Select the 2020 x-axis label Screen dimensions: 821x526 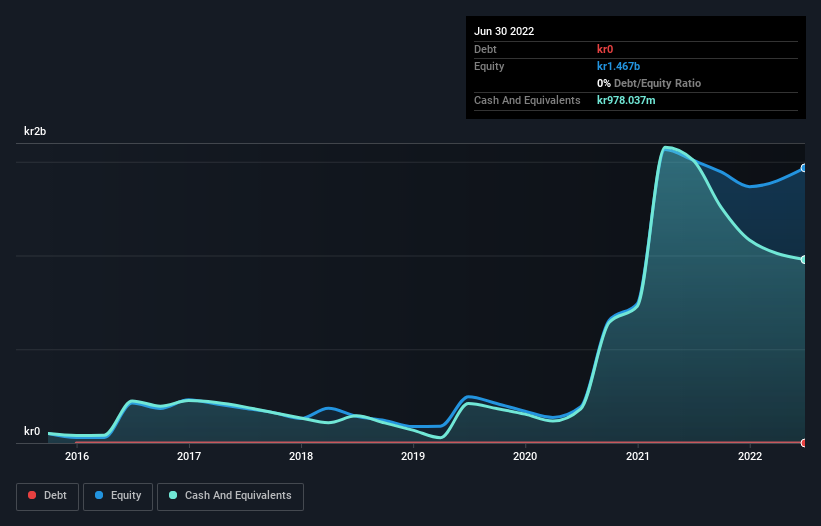525,456
